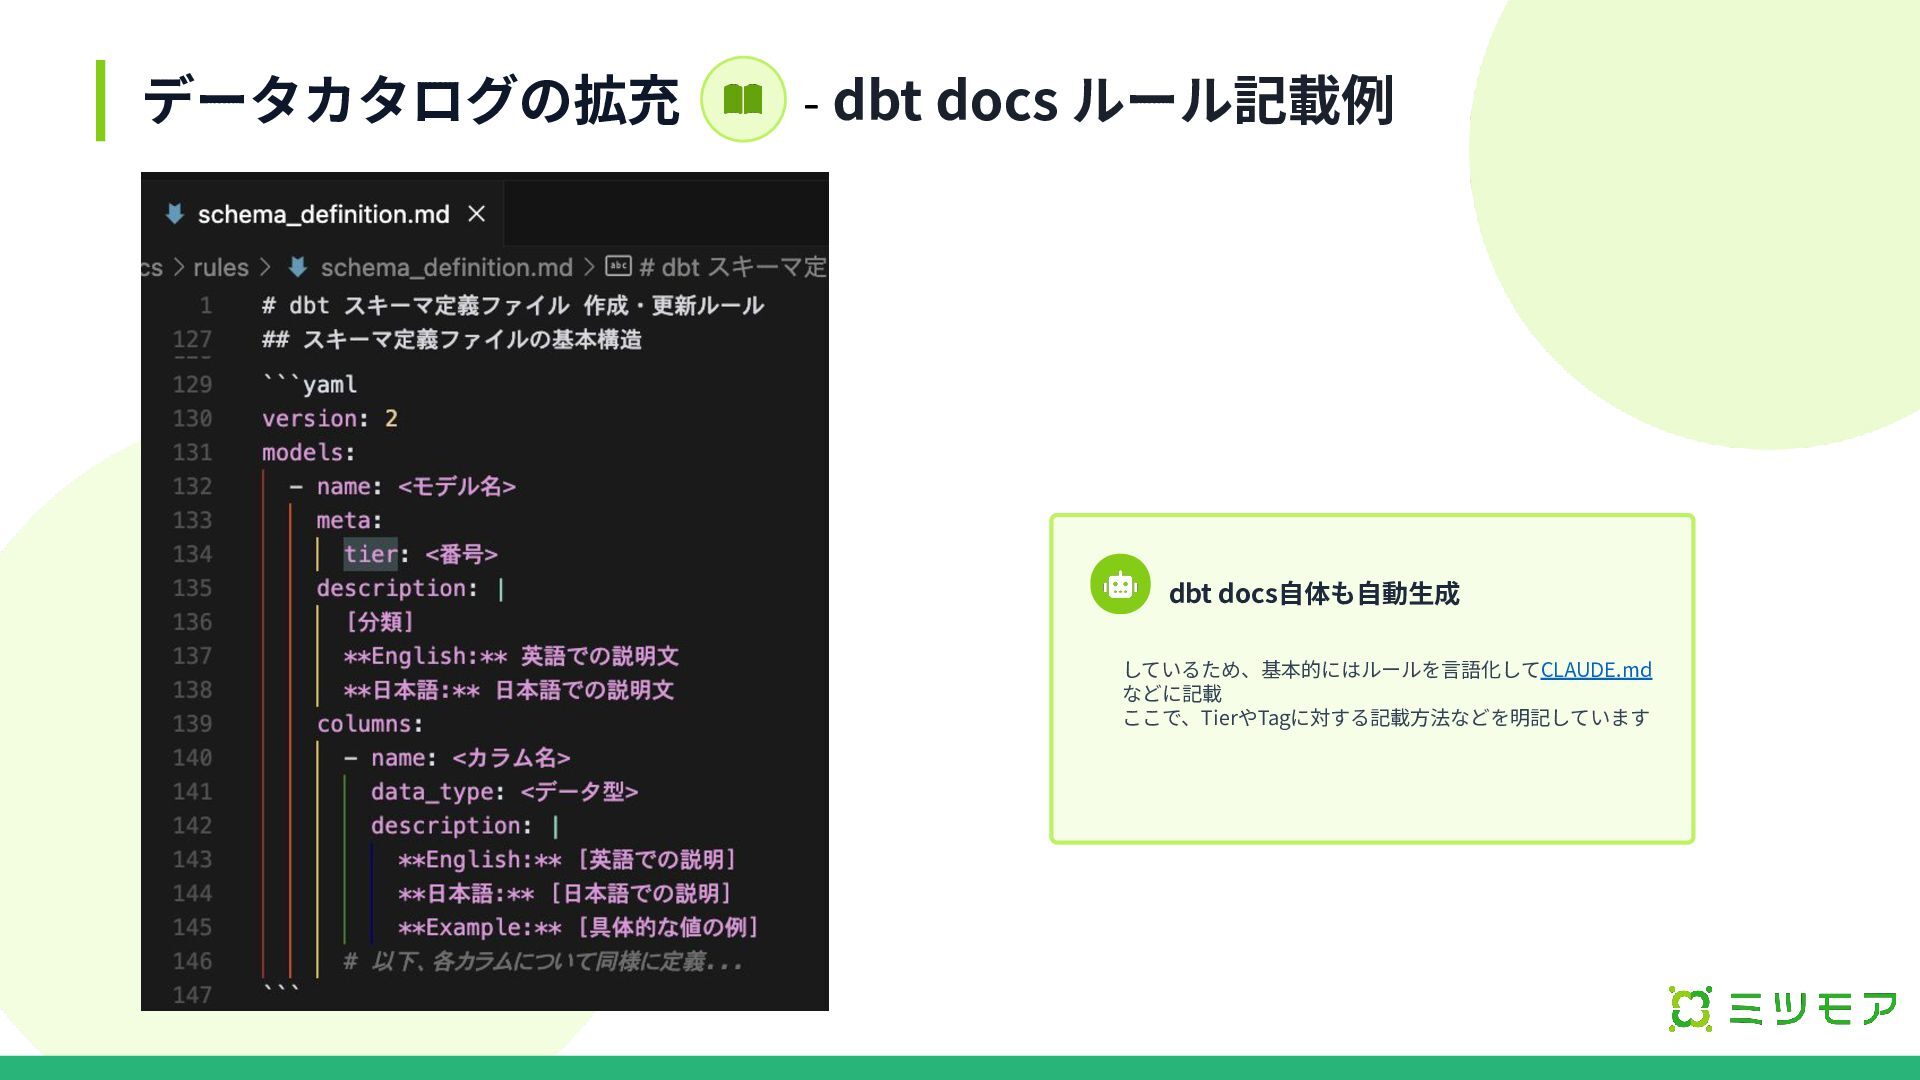Click the green book icon in title
This screenshot has height=1080, width=1920.
(x=743, y=99)
